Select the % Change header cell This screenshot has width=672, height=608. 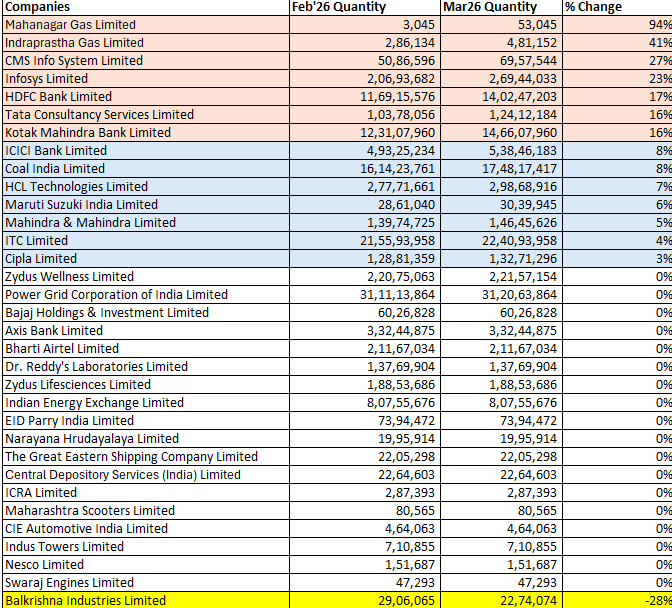(x=618, y=7)
